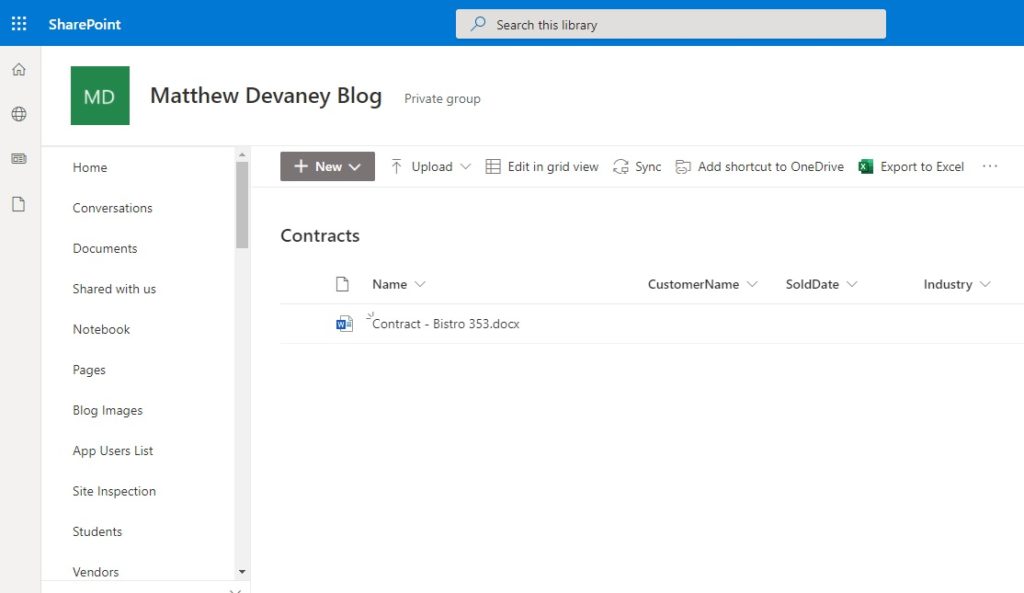Select the Sync icon on the toolbar
1024x593 pixels.
tap(620, 167)
